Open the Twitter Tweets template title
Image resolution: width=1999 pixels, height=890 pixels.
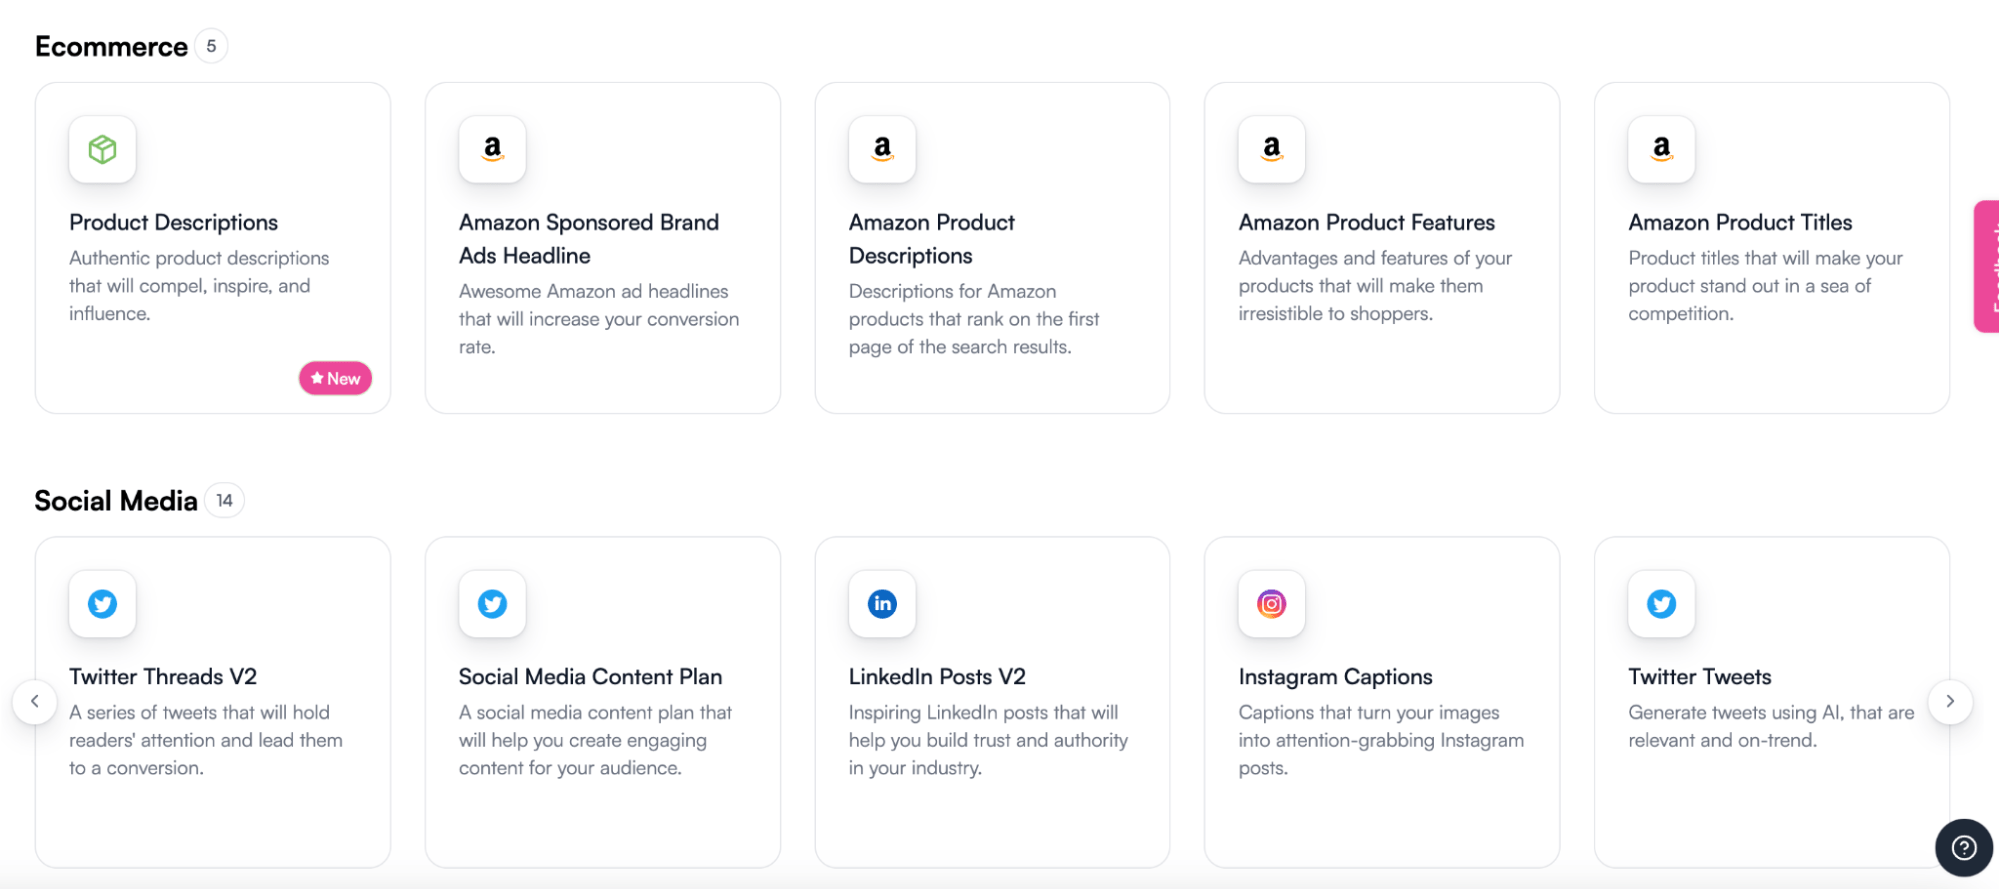[1699, 677]
